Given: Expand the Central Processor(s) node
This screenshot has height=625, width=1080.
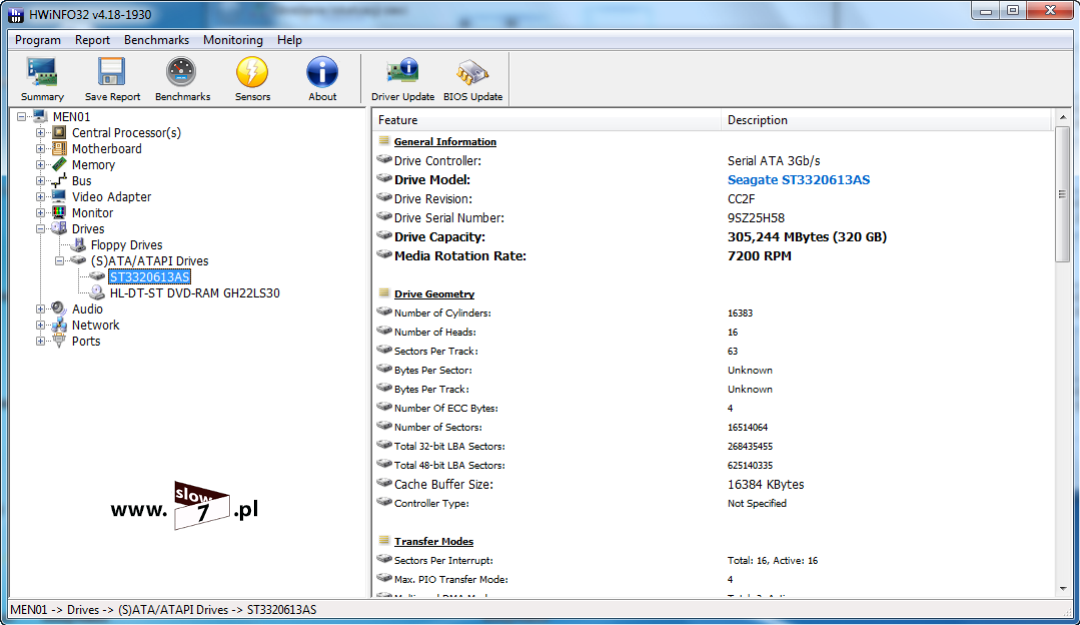Looking at the screenshot, I should click(x=41, y=132).
